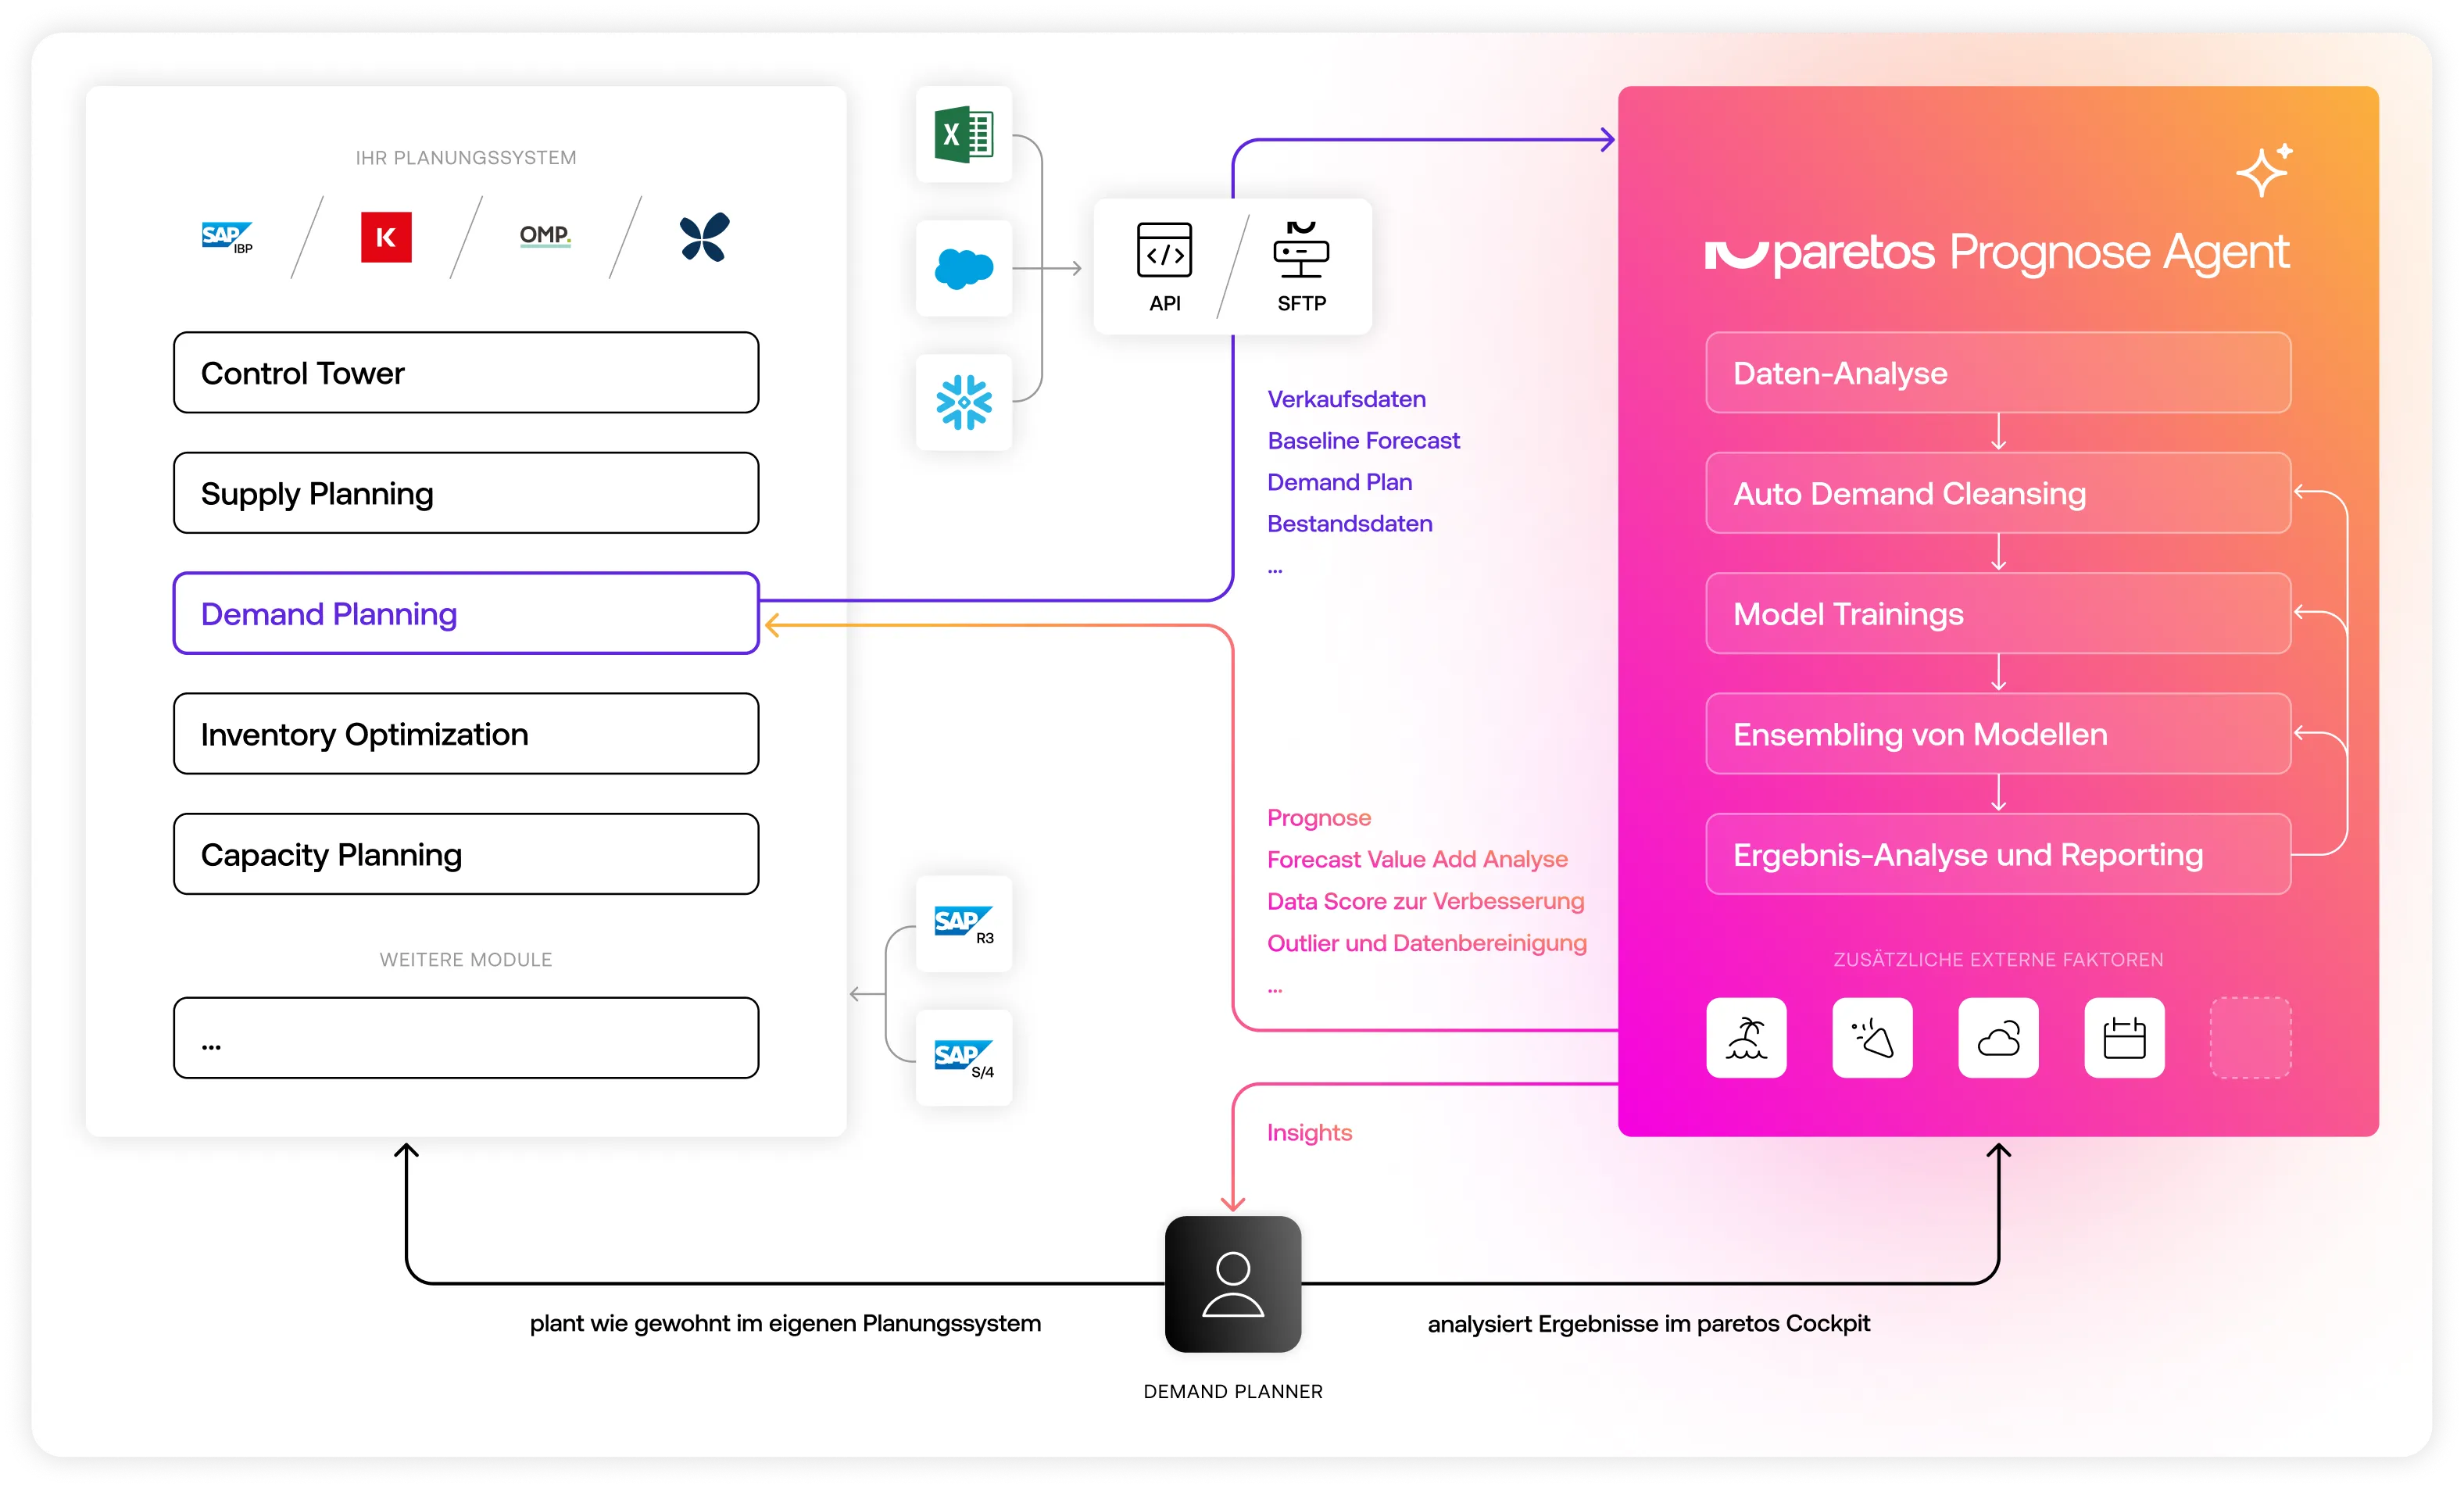Image resolution: width=2464 pixels, height=1488 pixels.
Task: Click Forecast Value Add Analyse text
Action: click(x=1417, y=859)
